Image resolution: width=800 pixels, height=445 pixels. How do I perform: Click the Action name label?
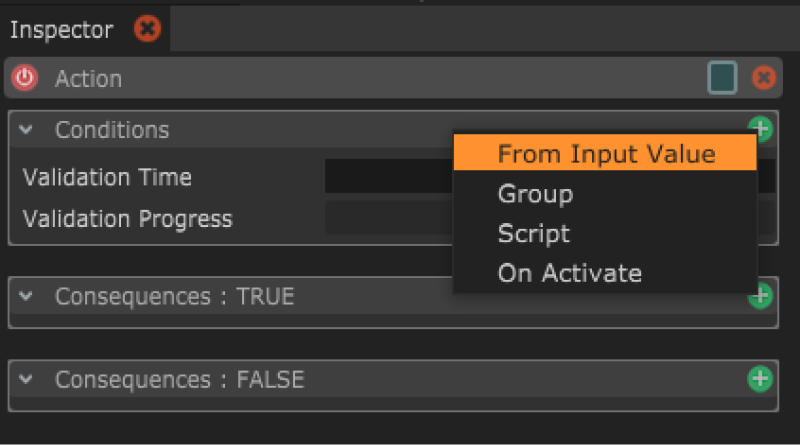88,78
